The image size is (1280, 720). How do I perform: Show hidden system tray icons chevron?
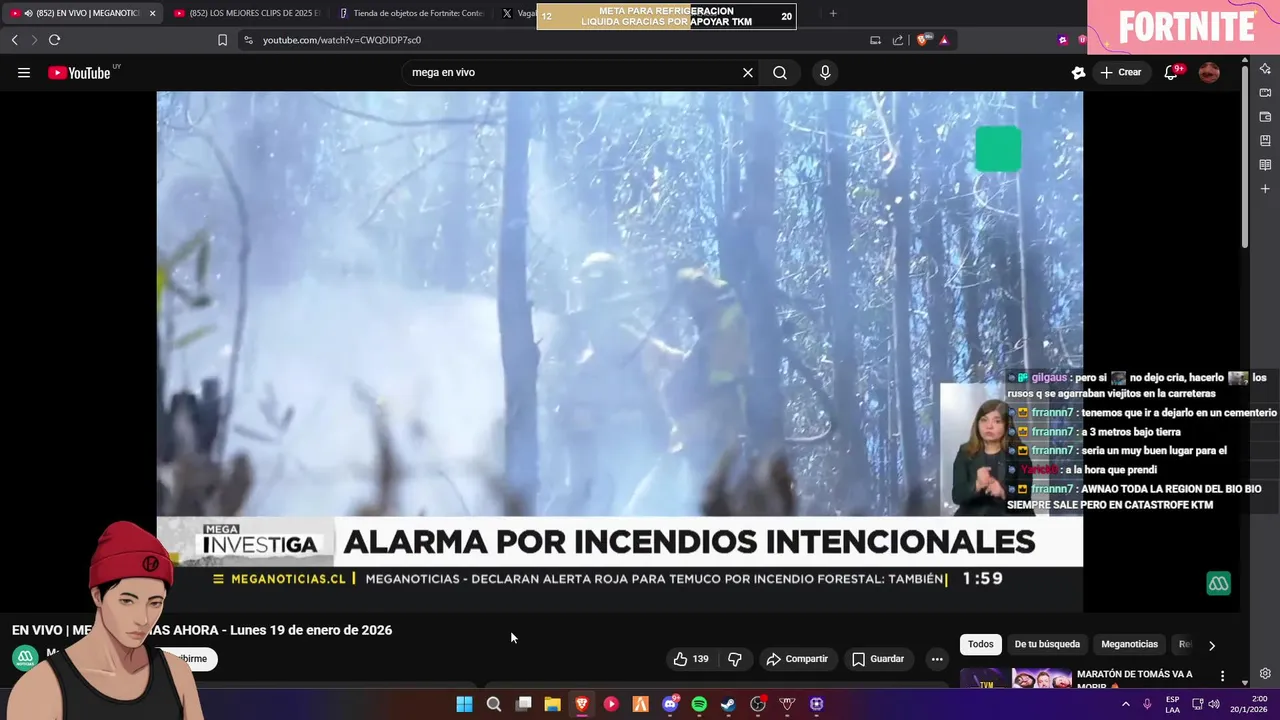(1126, 704)
